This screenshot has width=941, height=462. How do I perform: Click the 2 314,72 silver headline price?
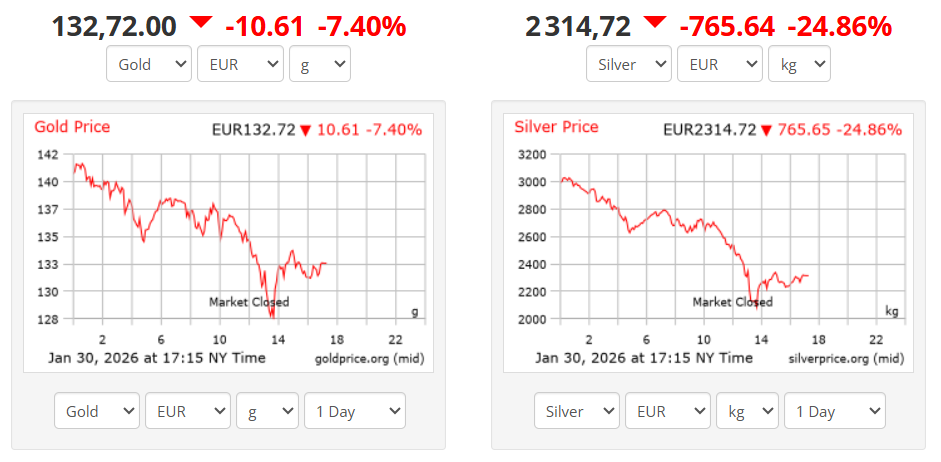tap(578, 26)
